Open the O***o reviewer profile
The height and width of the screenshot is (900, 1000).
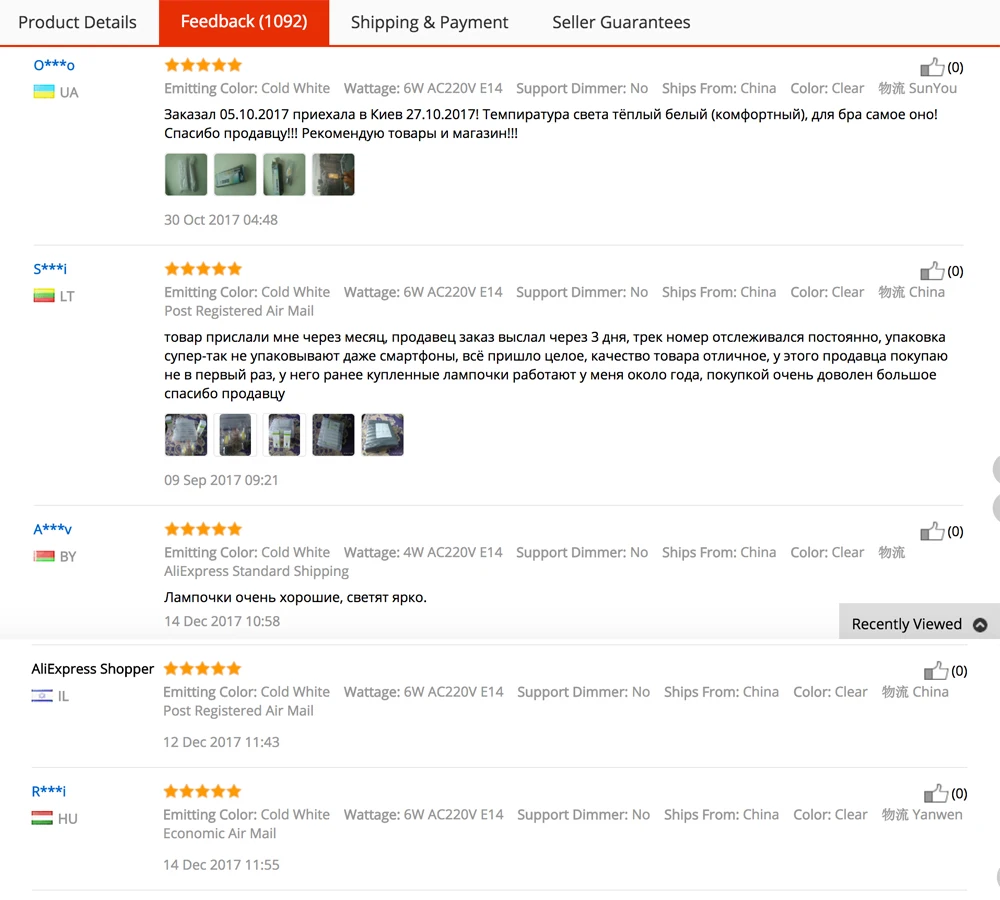pos(54,65)
